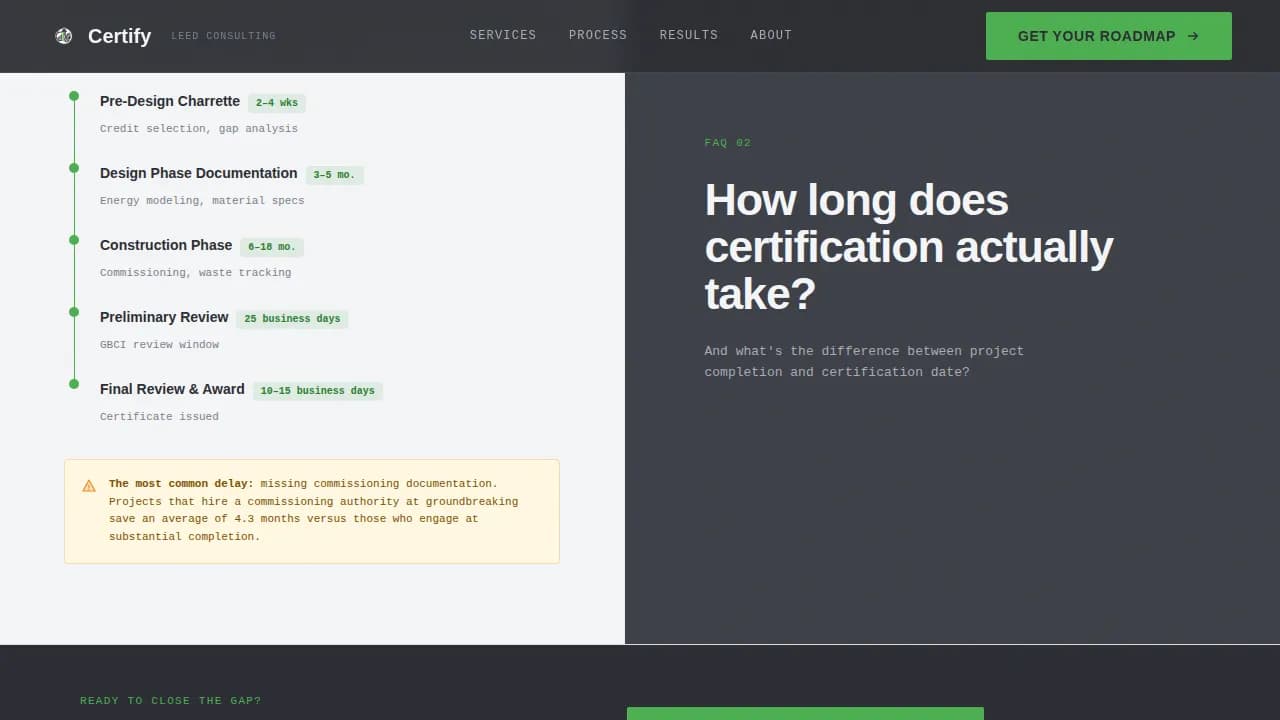Click the Get Your Roadmap button
This screenshot has width=1280, height=720.
1109,36
